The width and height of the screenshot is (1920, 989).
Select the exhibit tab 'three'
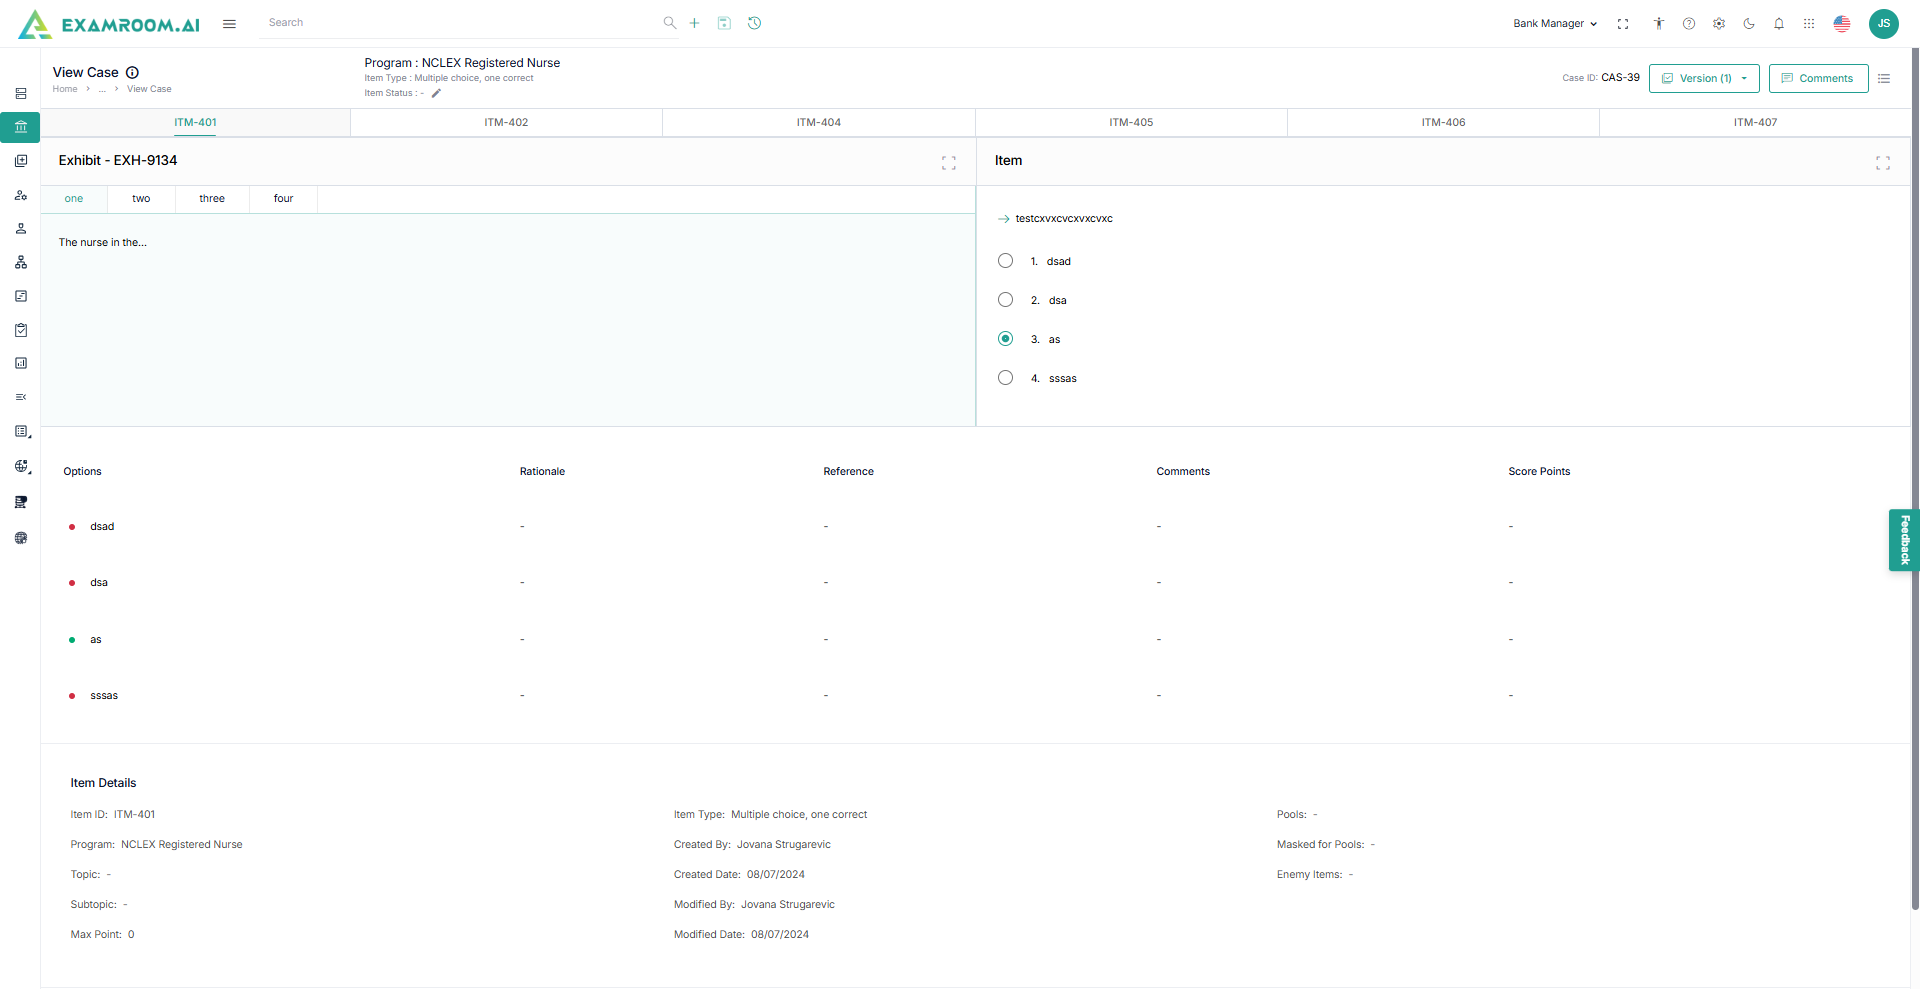(212, 199)
